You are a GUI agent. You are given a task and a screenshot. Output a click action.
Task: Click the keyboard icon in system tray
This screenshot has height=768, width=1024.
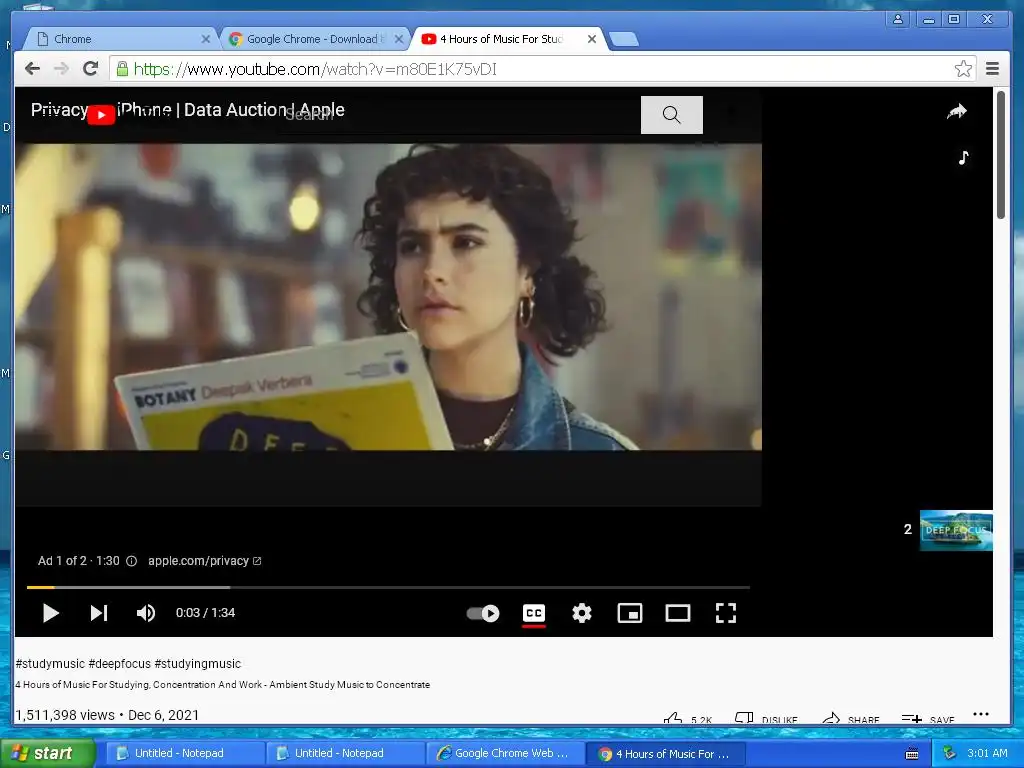pos(912,754)
